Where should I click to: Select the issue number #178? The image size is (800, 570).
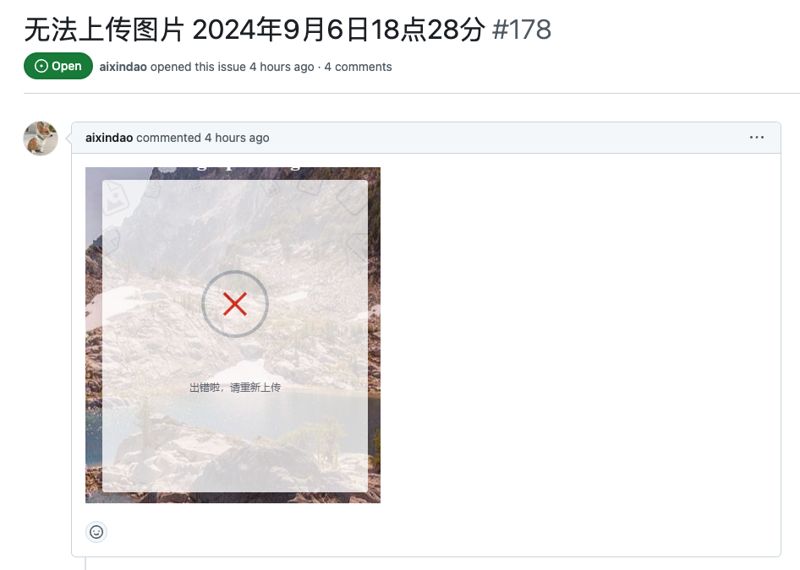click(x=521, y=30)
